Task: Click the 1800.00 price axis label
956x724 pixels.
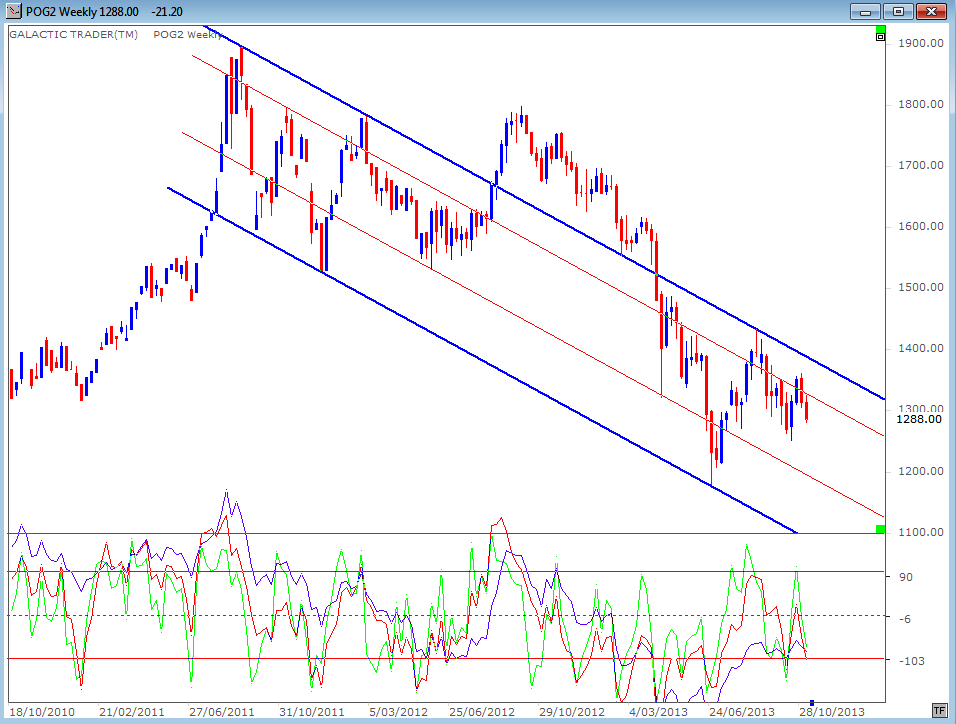Action: pyautogui.click(x=921, y=104)
